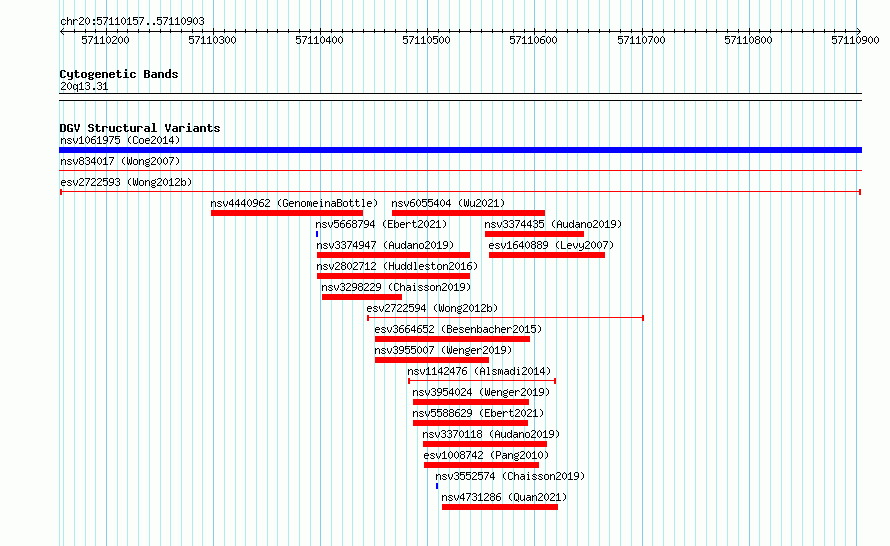Viewport: 890px width, 546px height.
Task: Select the red bar under nsv3370118
Action: pos(485,444)
